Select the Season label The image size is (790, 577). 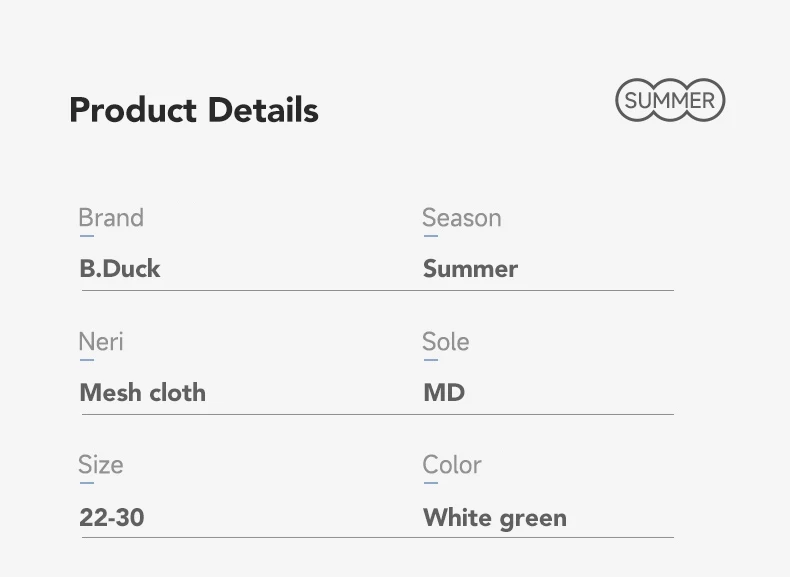(462, 218)
